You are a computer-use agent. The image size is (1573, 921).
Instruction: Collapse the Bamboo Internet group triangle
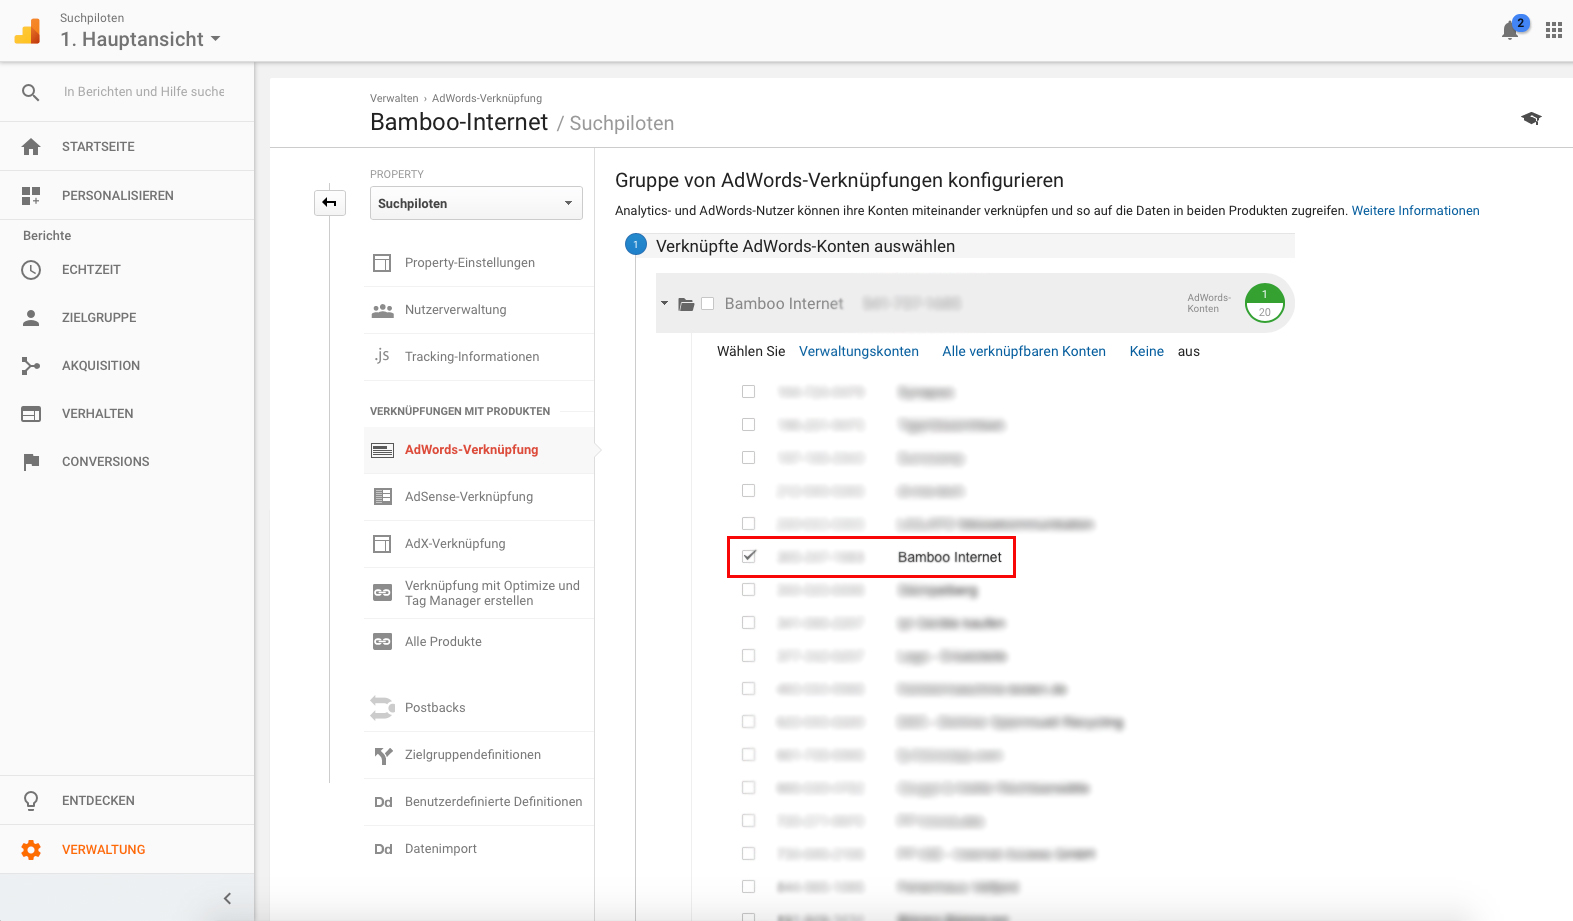(664, 303)
